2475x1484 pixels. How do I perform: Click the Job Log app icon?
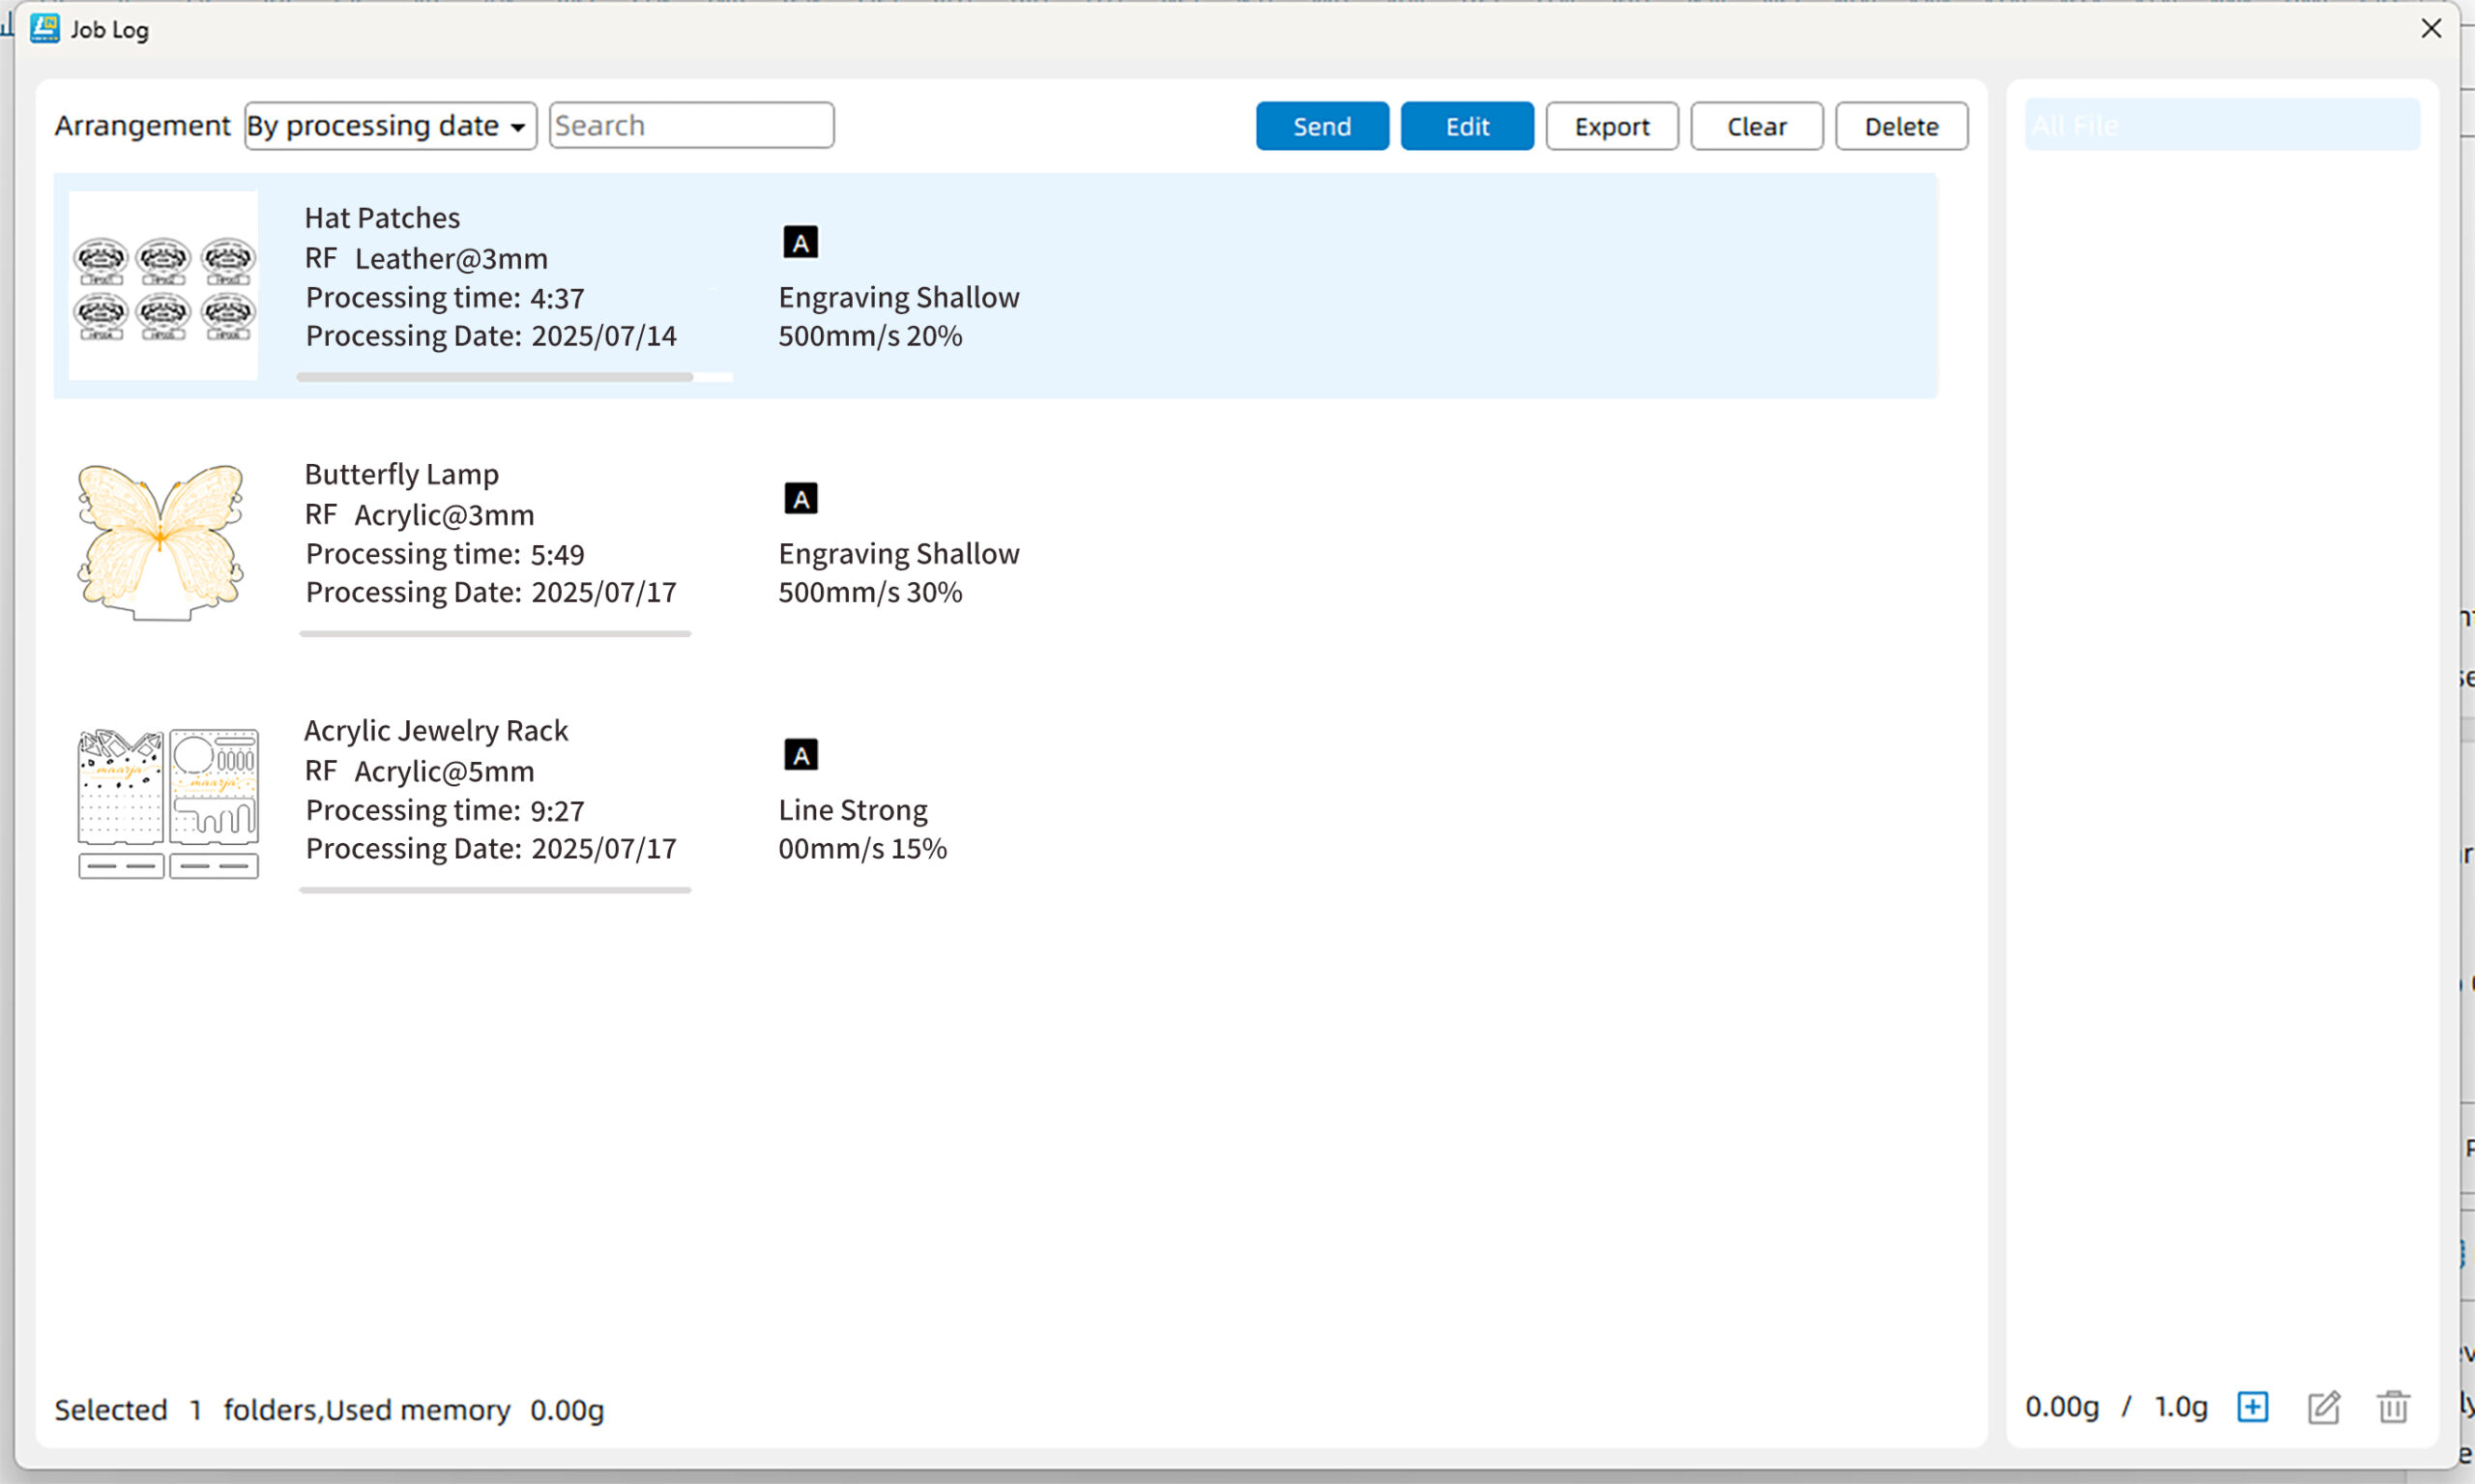coord(44,29)
